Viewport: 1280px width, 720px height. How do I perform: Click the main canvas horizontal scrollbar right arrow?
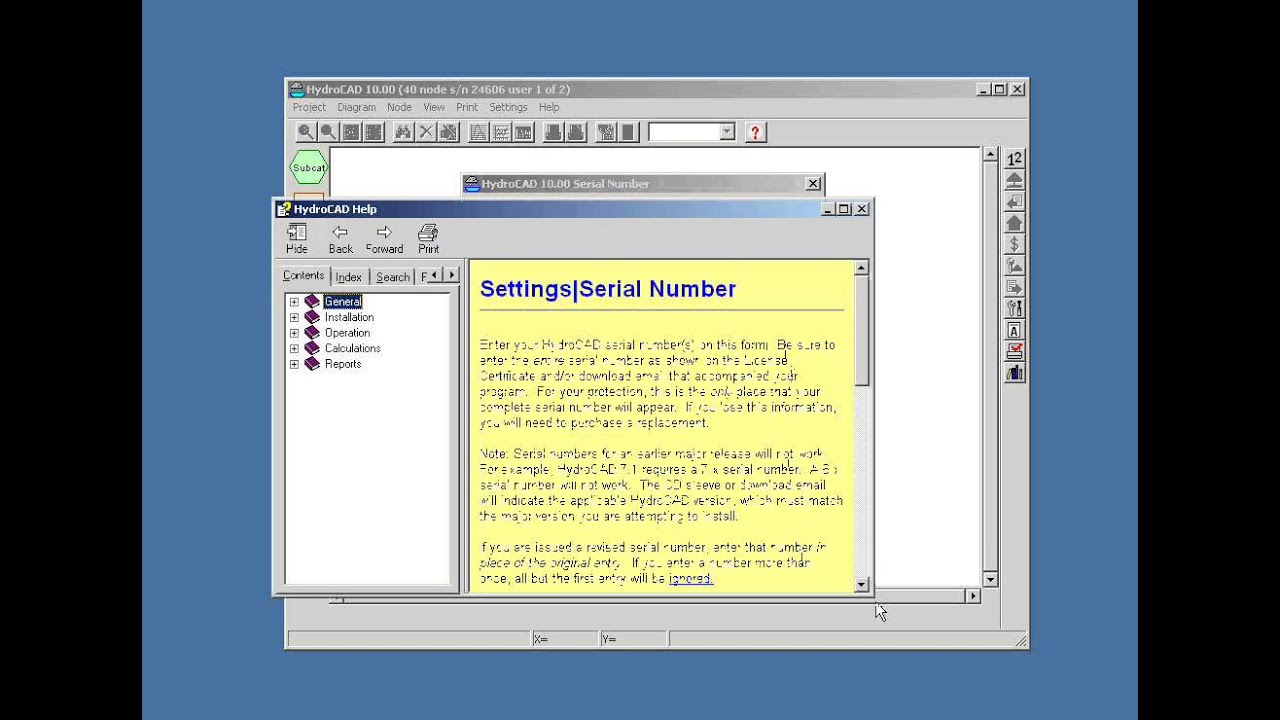pos(972,596)
